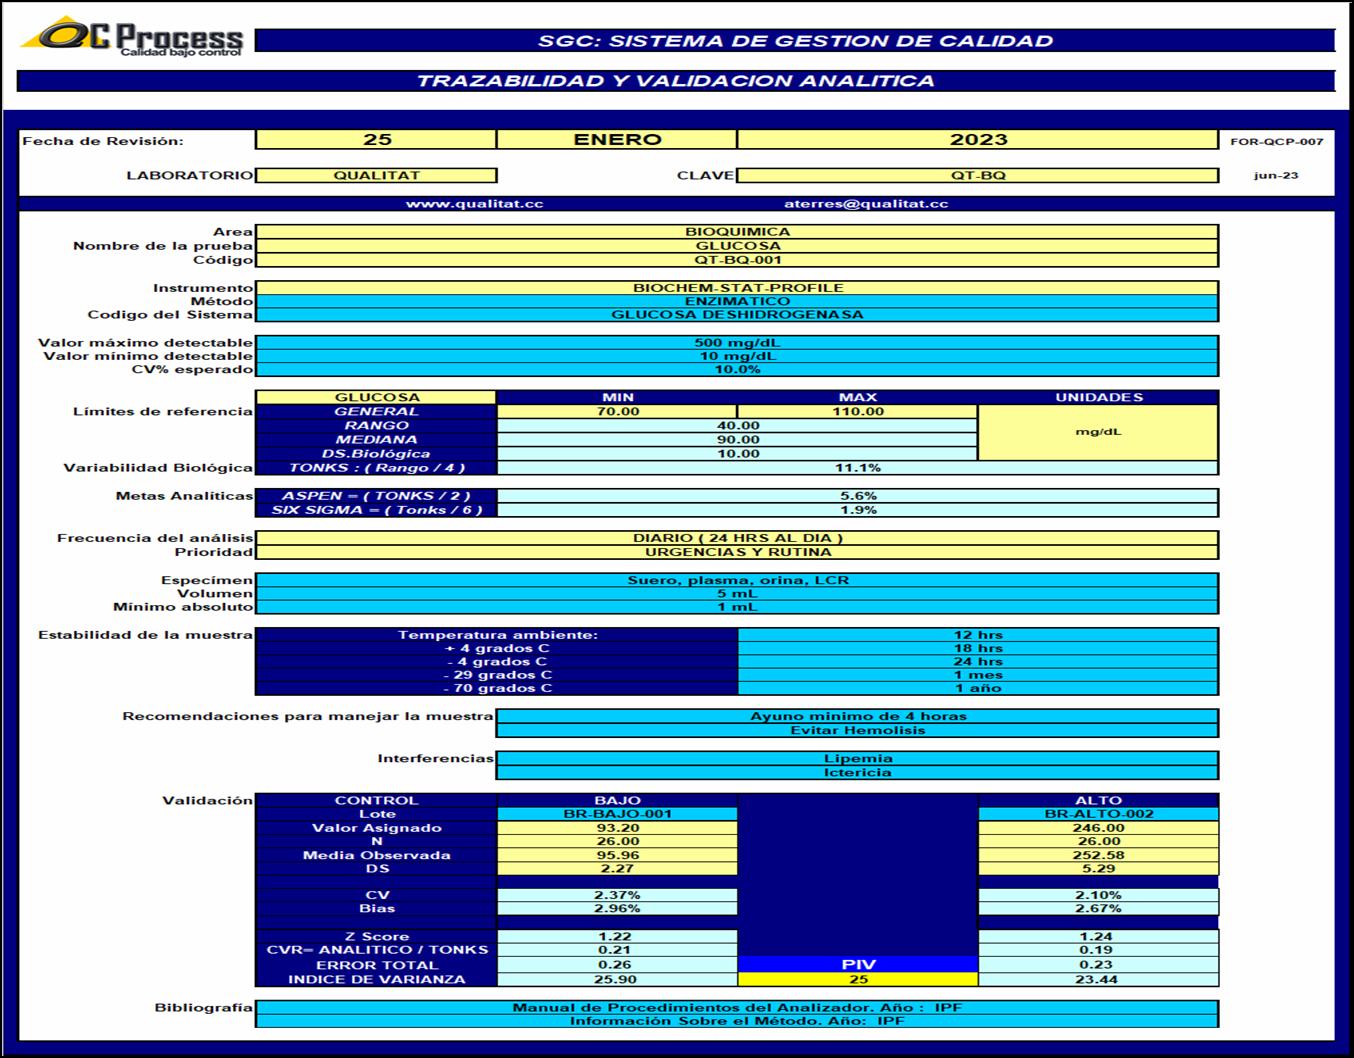Select recommendation "Ayuno minimo de 4 horas"
1354x1058 pixels.
[857, 716]
